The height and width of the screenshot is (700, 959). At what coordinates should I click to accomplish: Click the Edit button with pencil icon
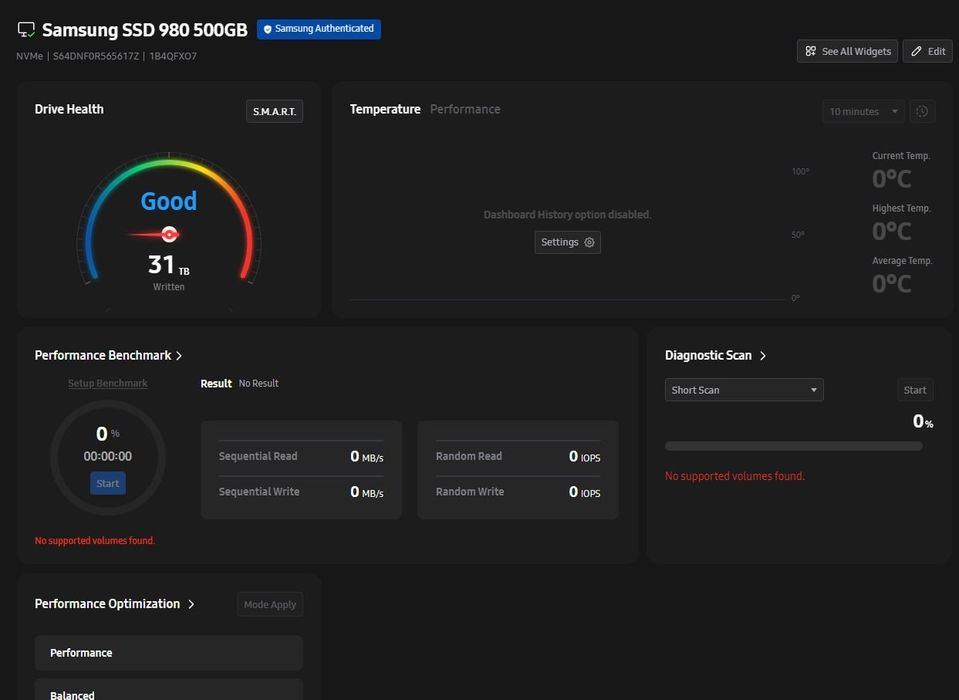coord(928,51)
